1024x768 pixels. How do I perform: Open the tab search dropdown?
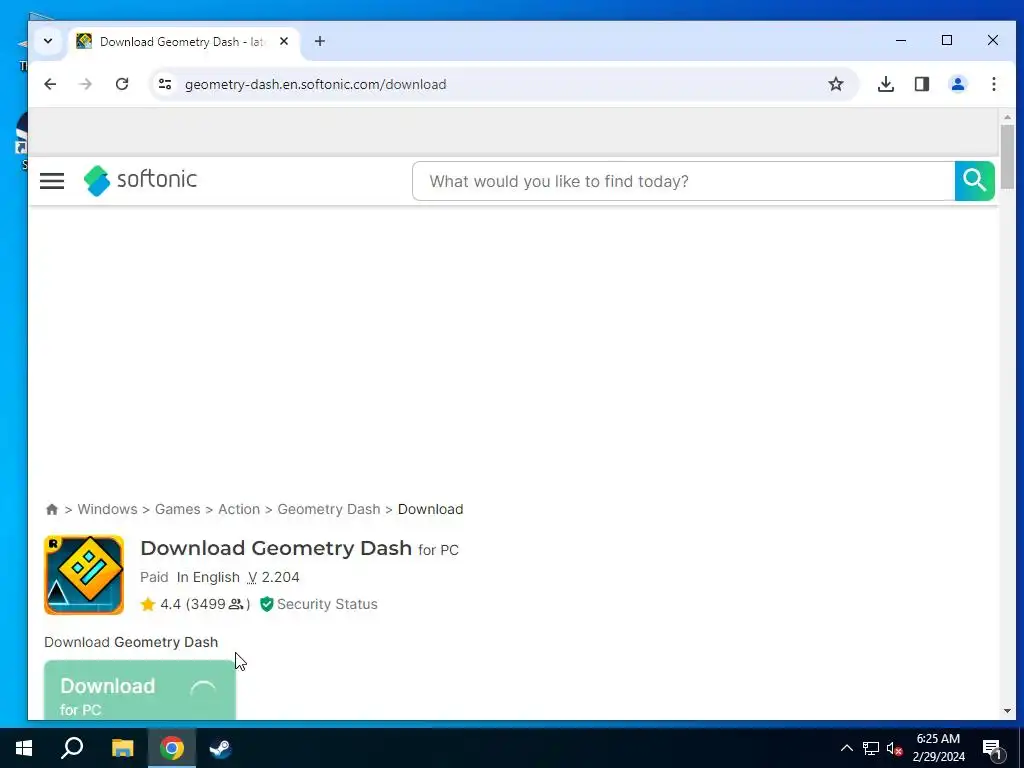coord(48,41)
